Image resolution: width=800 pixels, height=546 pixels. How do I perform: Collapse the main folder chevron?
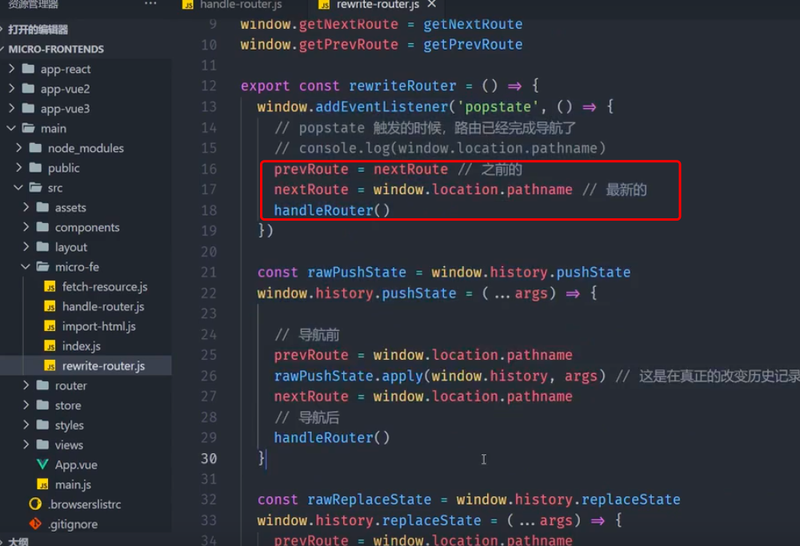click(12, 128)
